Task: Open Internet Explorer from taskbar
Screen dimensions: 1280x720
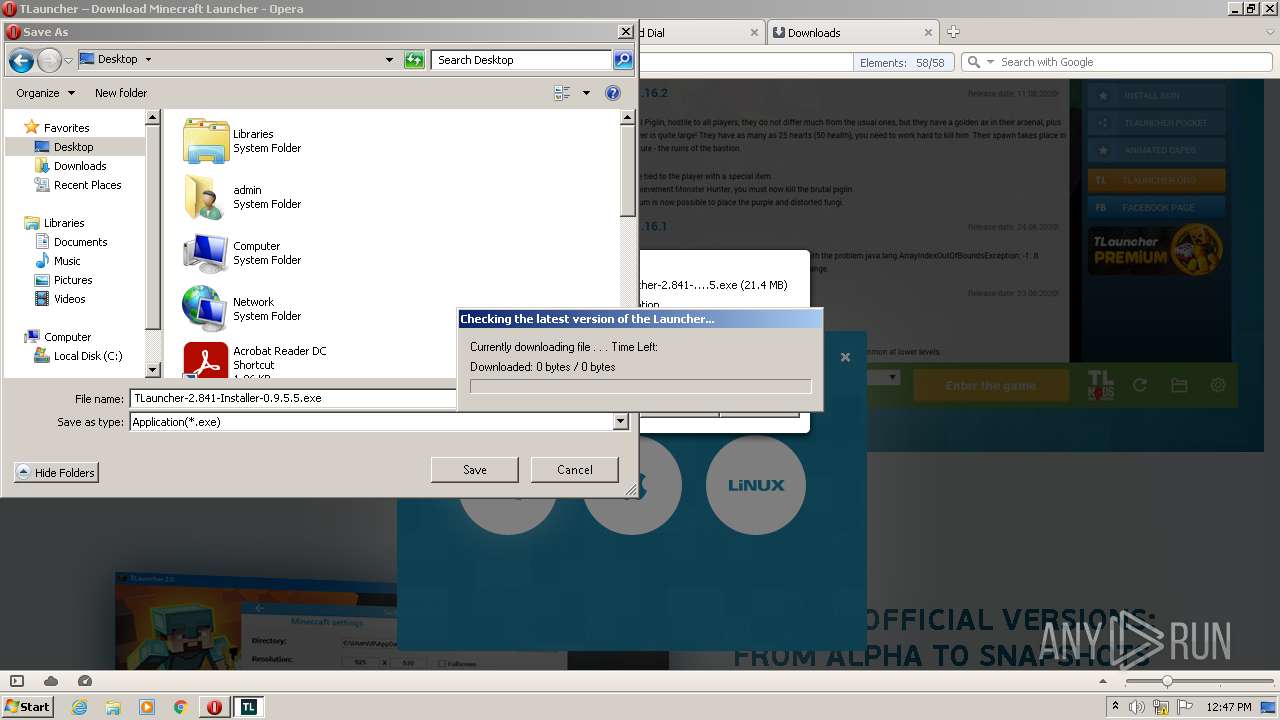Action: pyautogui.click(x=80, y=707)
